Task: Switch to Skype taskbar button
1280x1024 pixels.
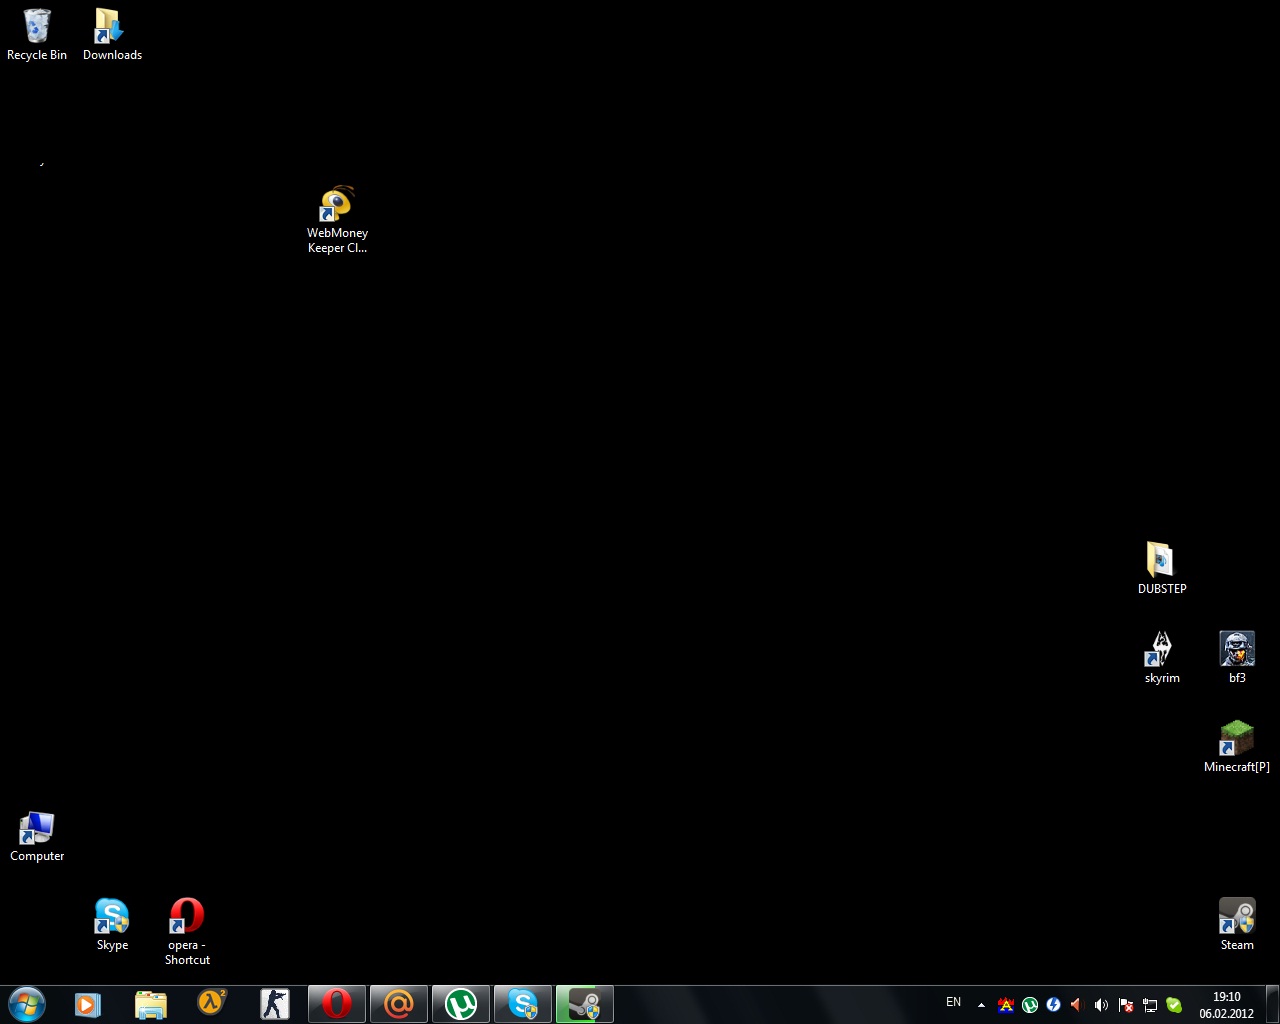Action: (x=523, y=1004)
